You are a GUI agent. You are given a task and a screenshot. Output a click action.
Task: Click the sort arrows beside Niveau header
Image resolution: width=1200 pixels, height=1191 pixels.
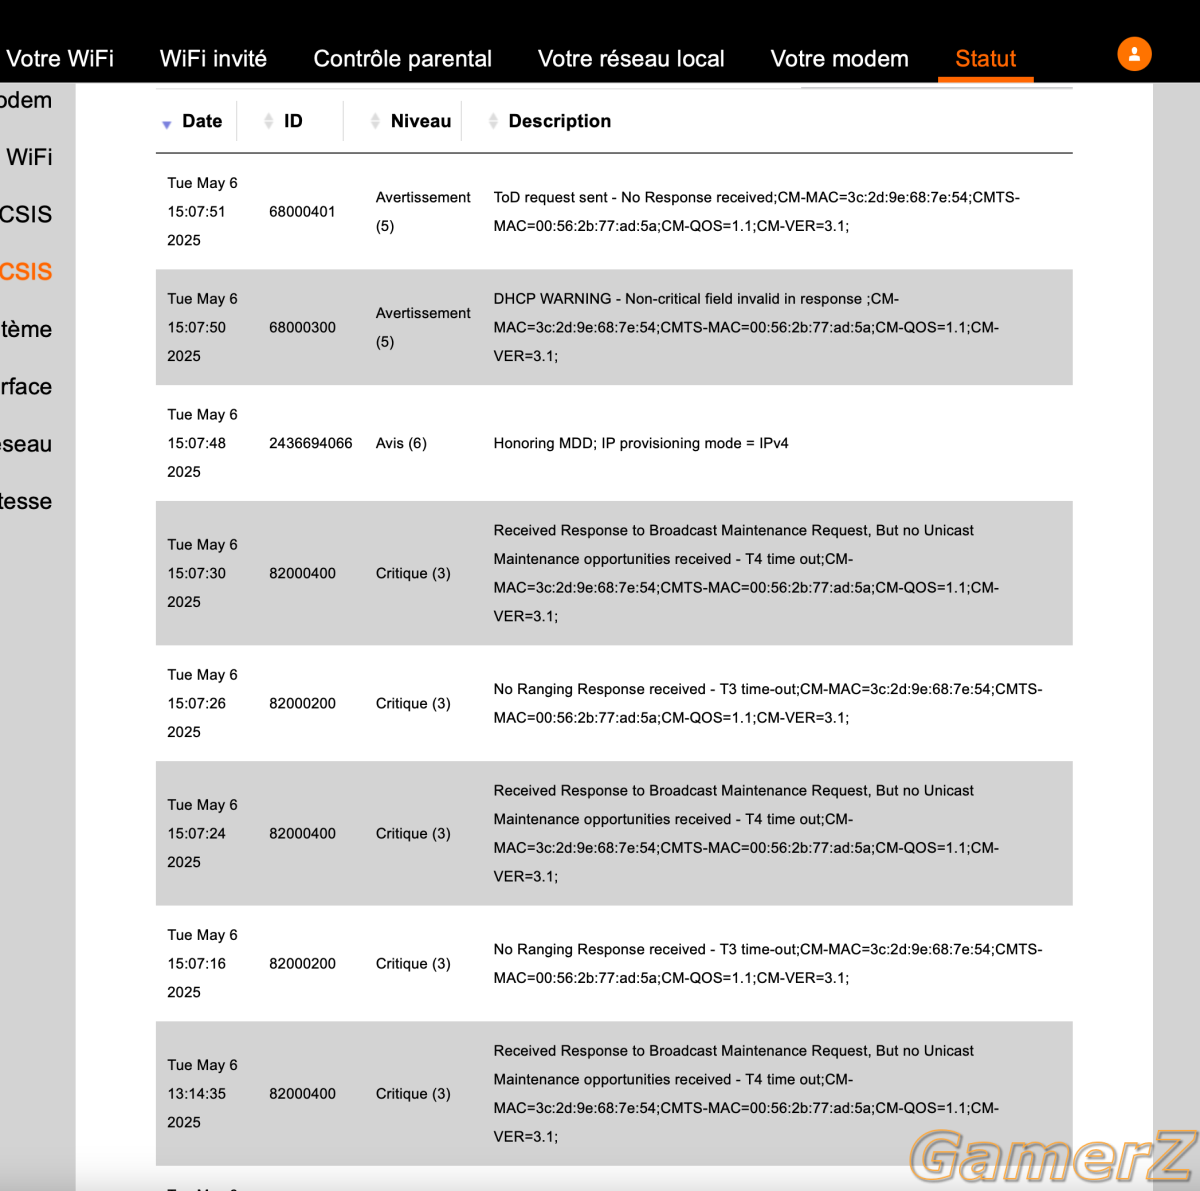375,121
